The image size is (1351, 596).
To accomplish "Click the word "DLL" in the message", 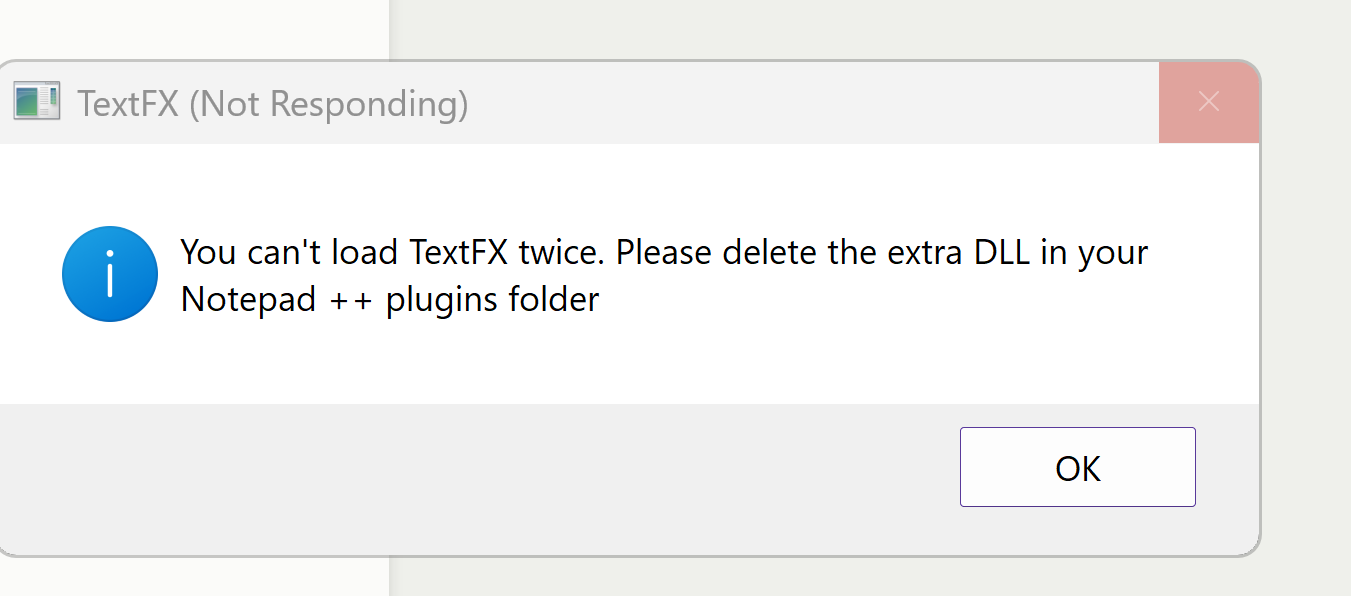I will point(1002,252).
